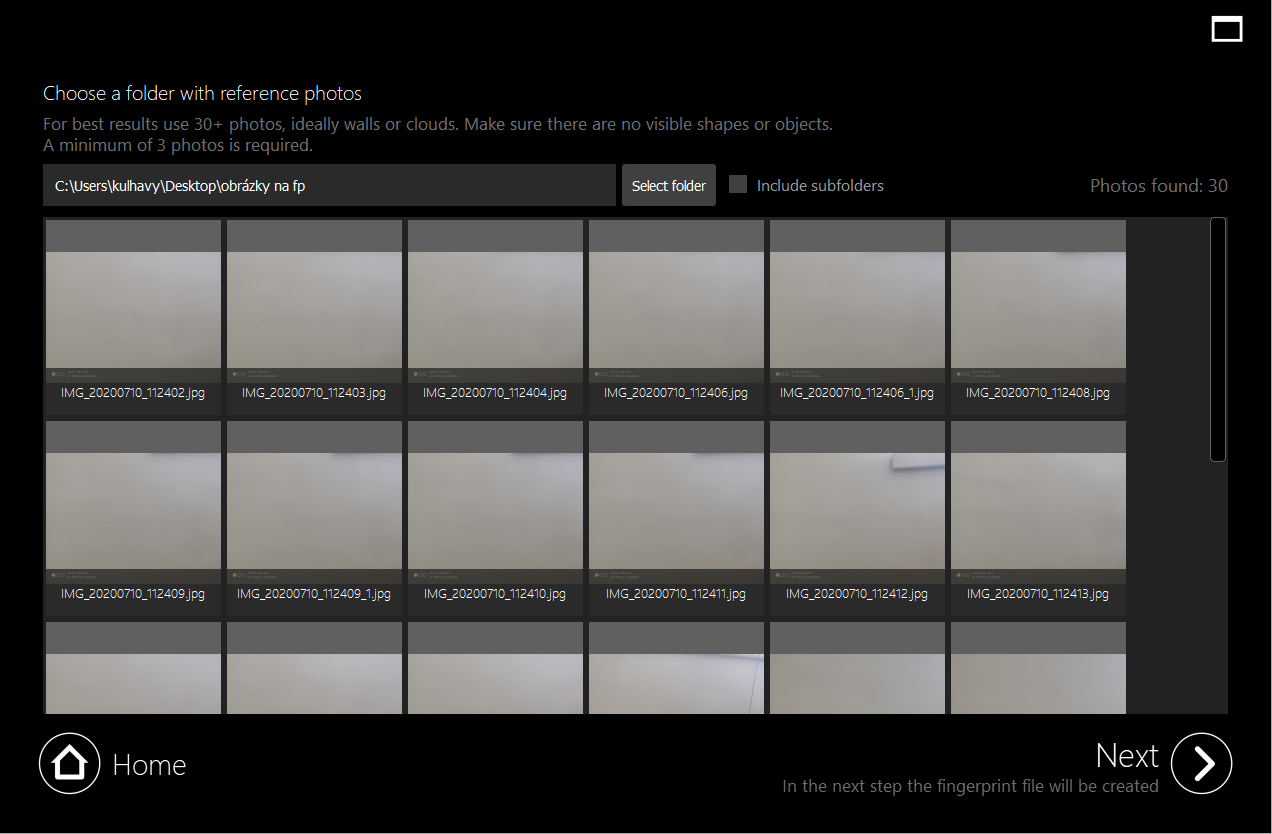
Task: Select thumbnail IMG_20200710_112403.jpg
Action: [314, 310]
